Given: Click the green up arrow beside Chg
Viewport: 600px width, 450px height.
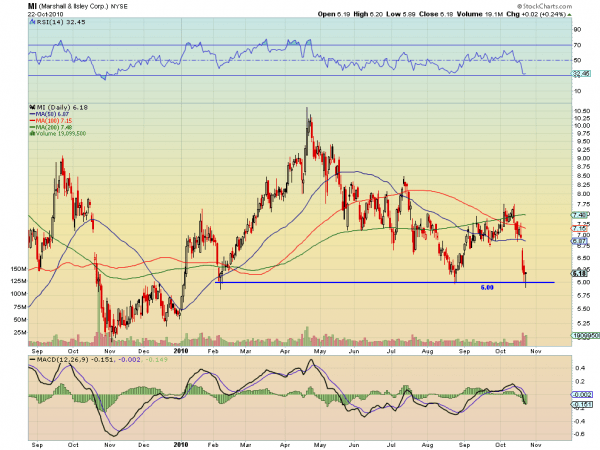Looking at the screenshot, I should (x=570, y=15).
